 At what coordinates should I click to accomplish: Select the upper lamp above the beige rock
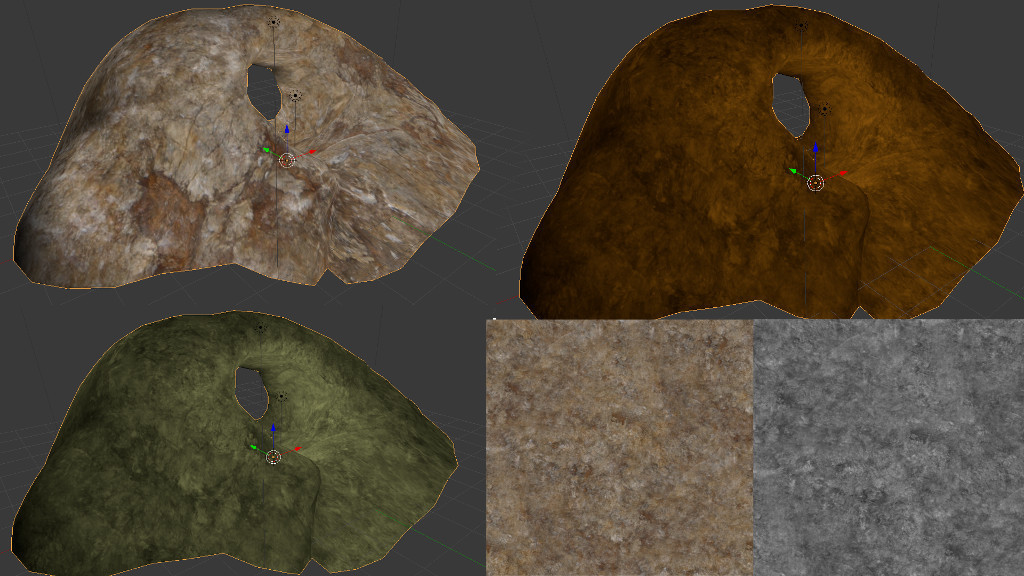tap(274, 20)
